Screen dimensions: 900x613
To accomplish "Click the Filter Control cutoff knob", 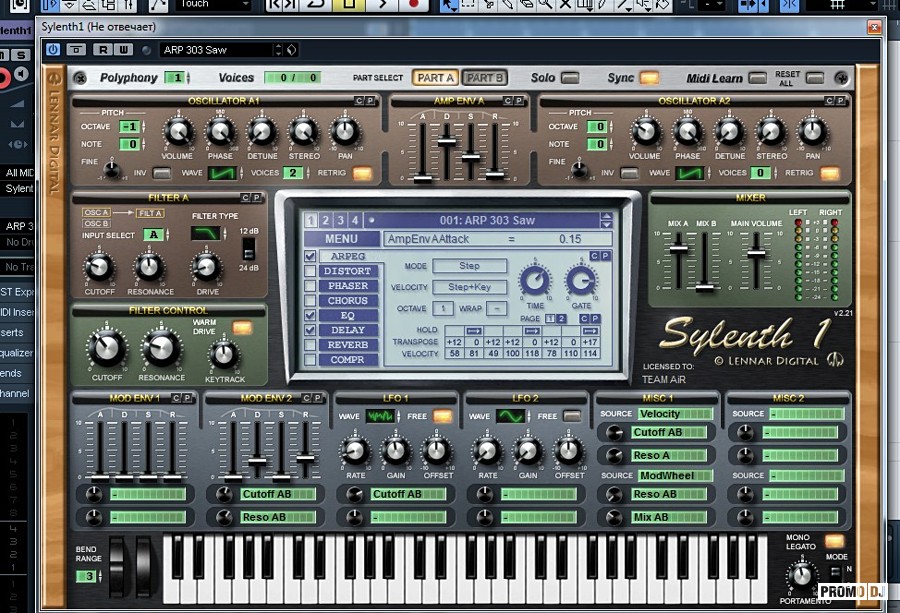I will click(105, 349).
